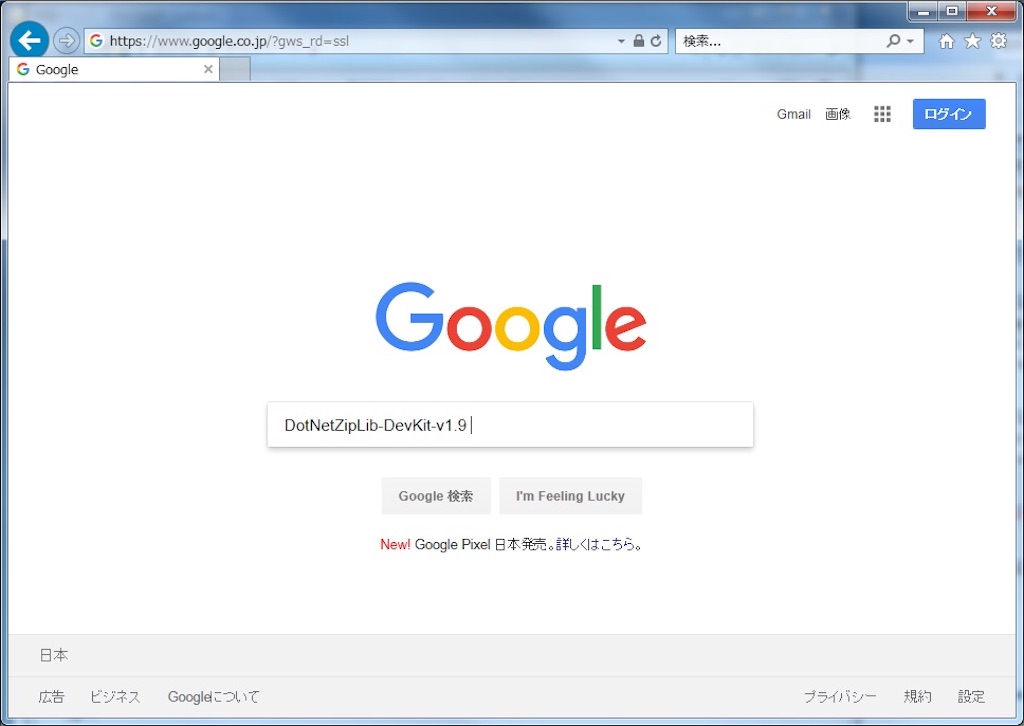This screenshot has height=726, width=1024.
Task: Open the search provider dropdown arrow
Action: (x=910, y=41)
